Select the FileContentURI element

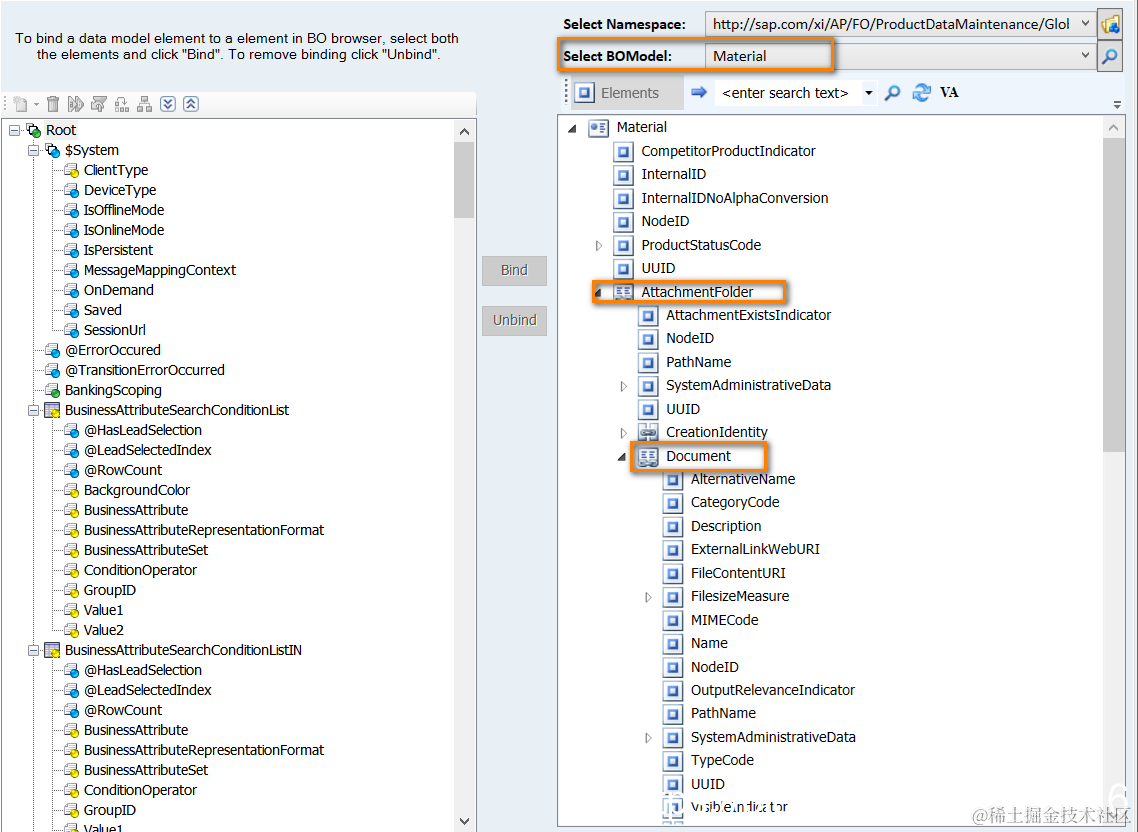tap(738, 573)
